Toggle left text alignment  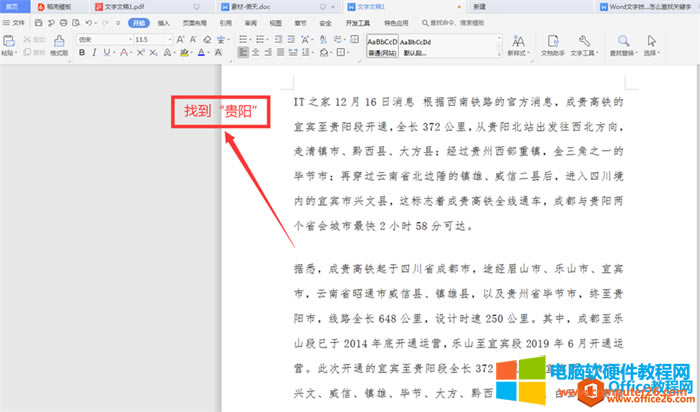(243, 52)
